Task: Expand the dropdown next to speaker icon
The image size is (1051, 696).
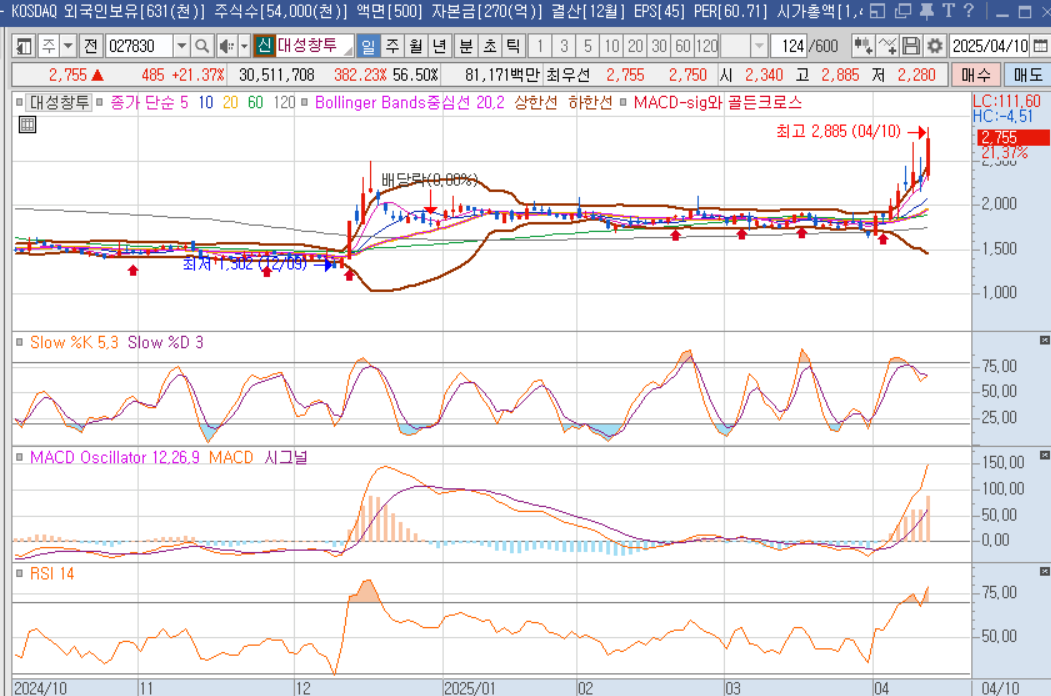Action: (244, 46)
